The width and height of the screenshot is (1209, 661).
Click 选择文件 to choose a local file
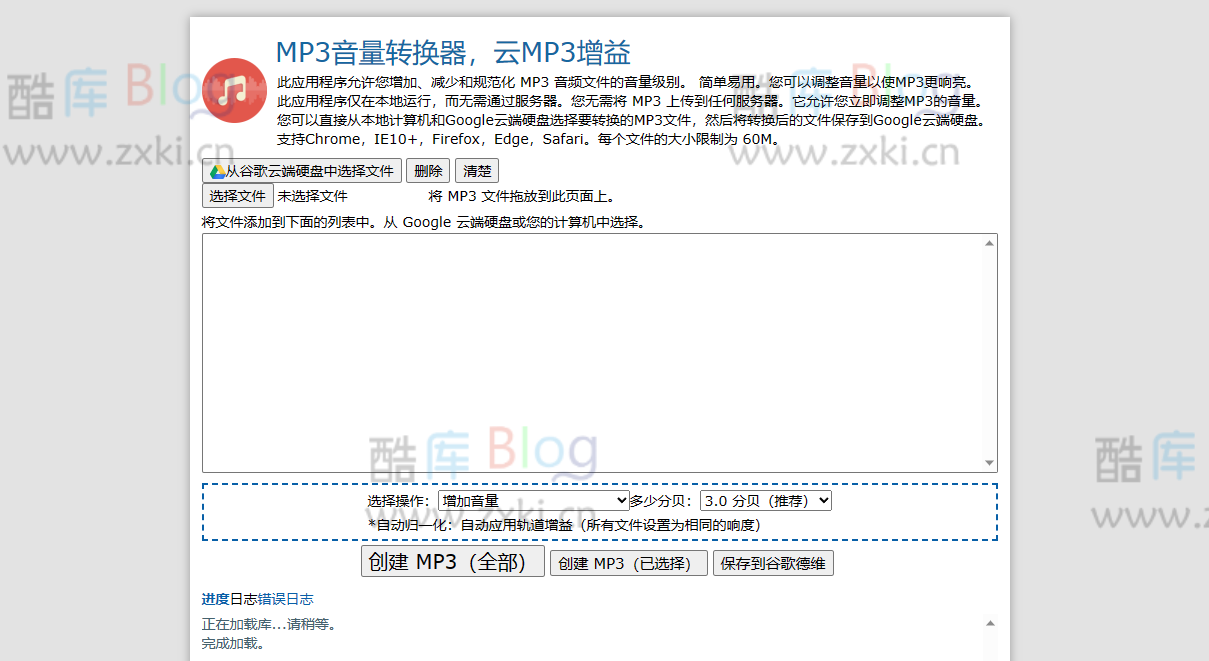[238, 195]
